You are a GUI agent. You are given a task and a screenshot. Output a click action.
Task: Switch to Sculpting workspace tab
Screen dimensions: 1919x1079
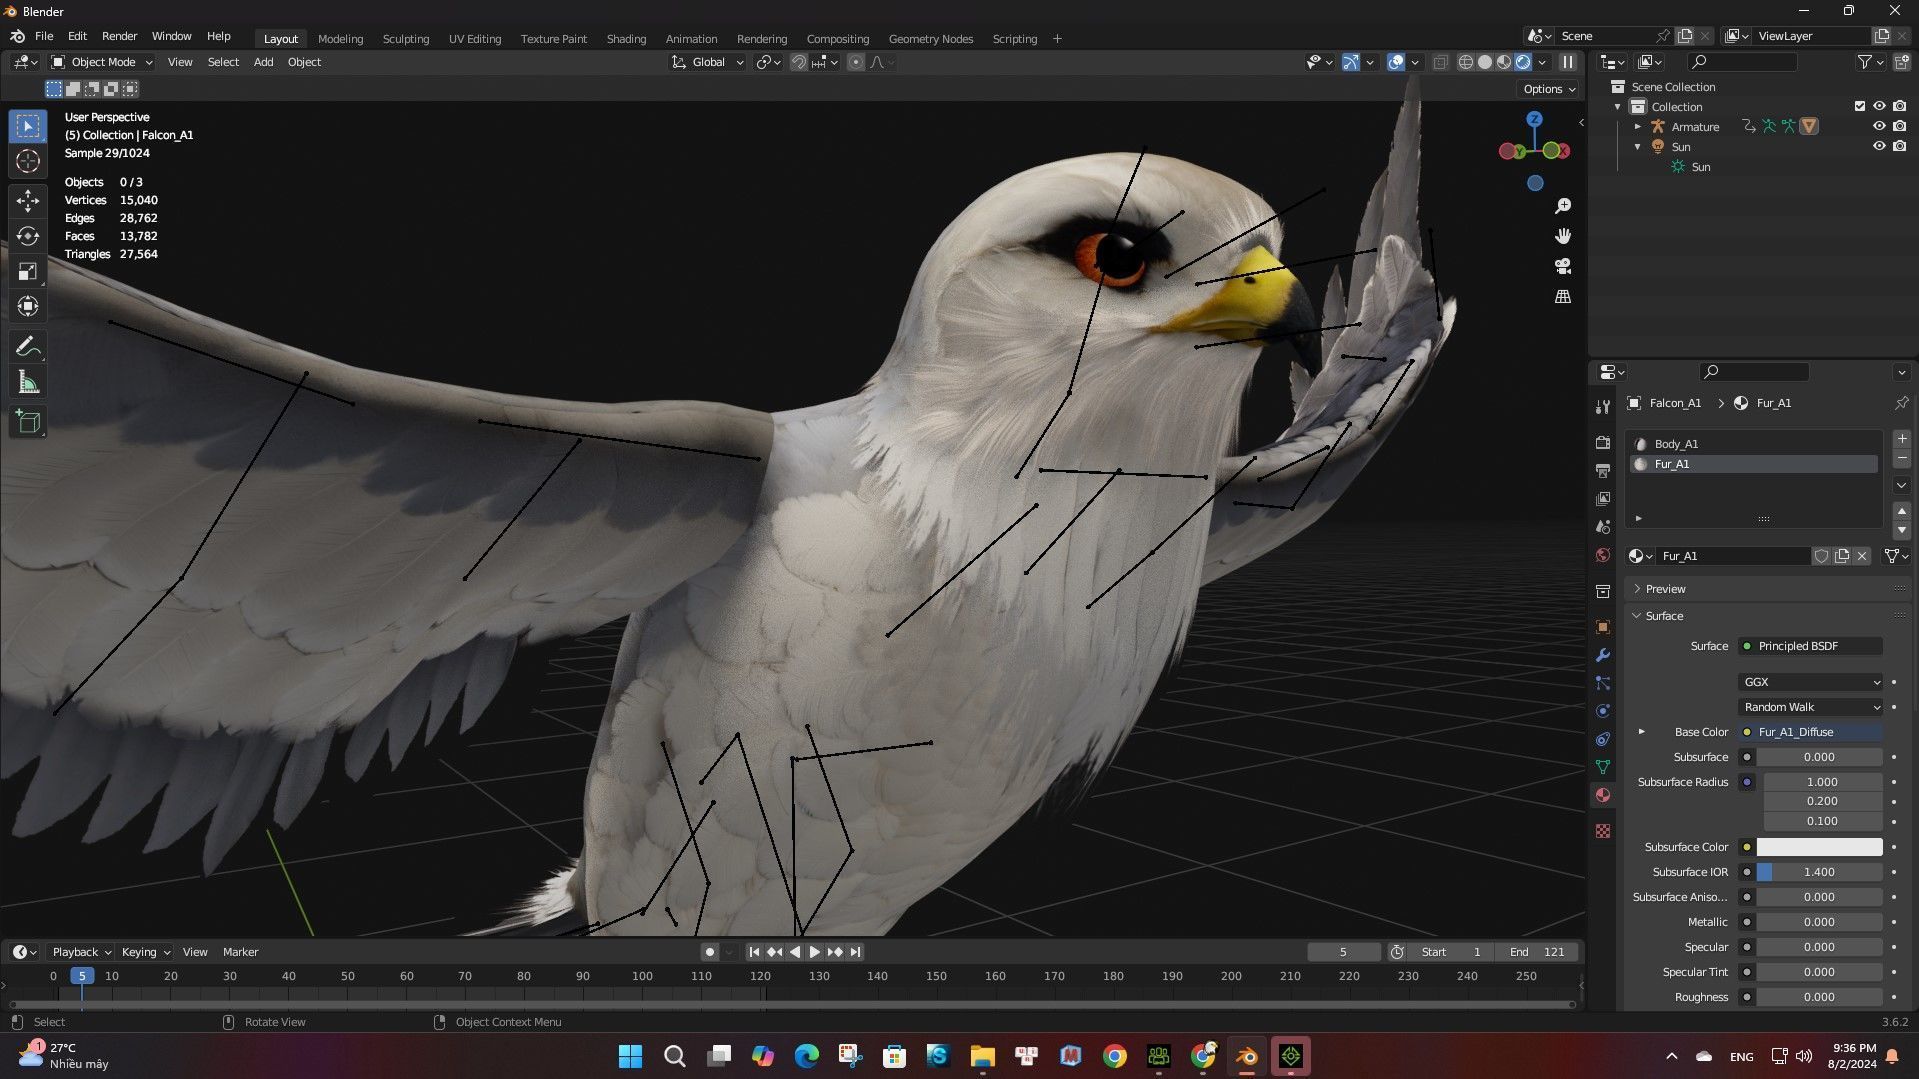point(406,38)
